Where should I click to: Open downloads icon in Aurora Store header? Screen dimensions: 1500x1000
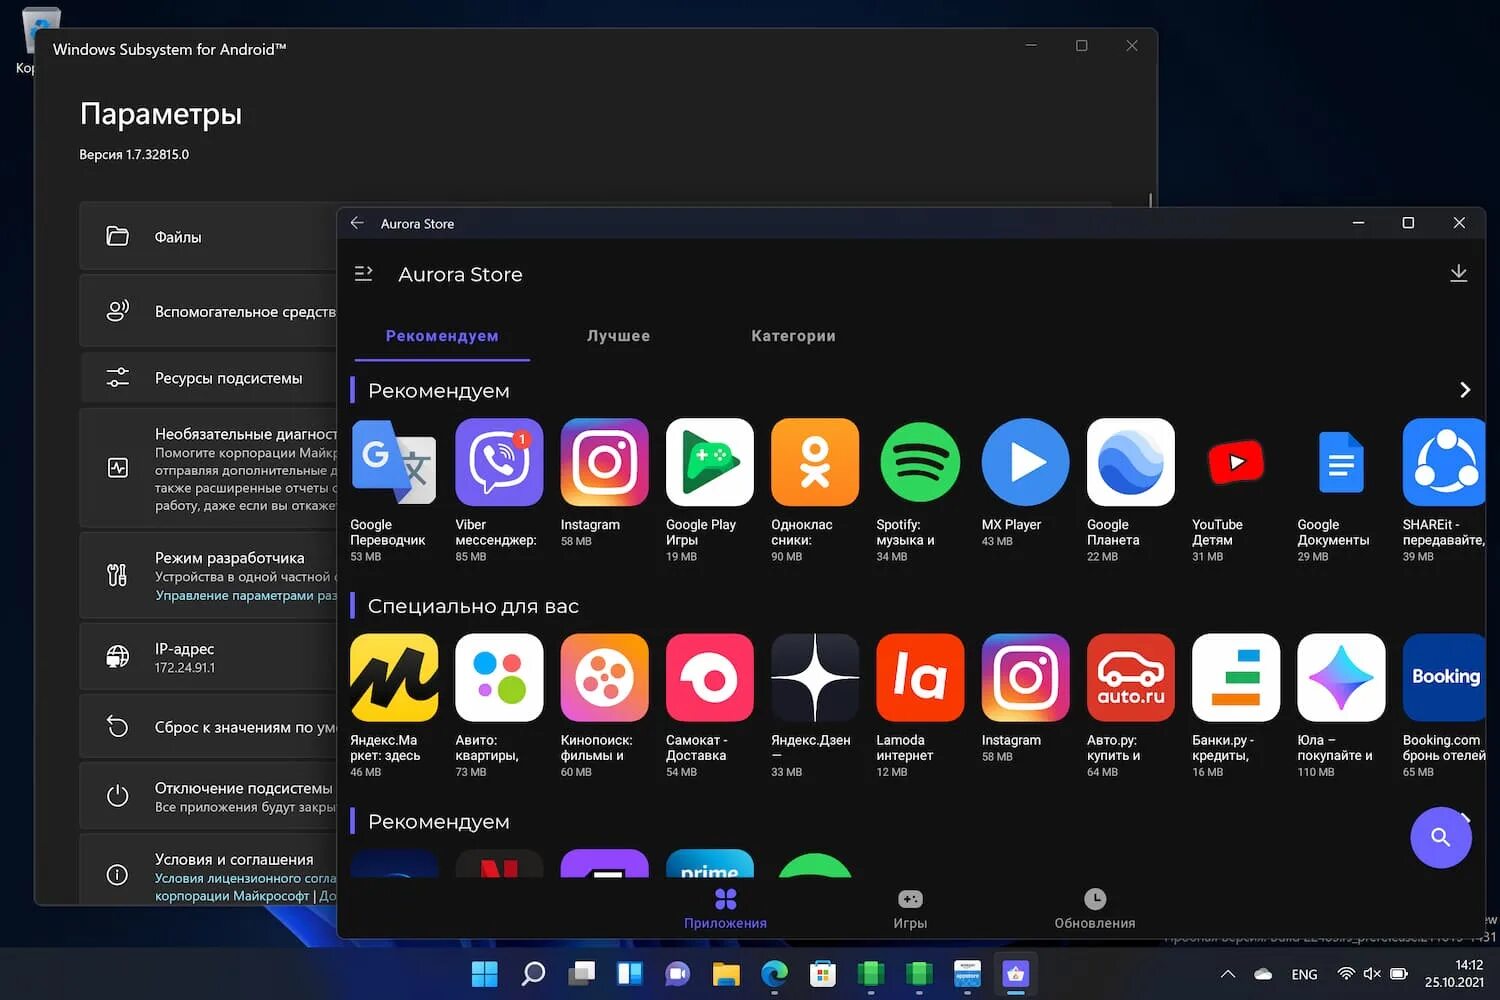pos(1458,274)
